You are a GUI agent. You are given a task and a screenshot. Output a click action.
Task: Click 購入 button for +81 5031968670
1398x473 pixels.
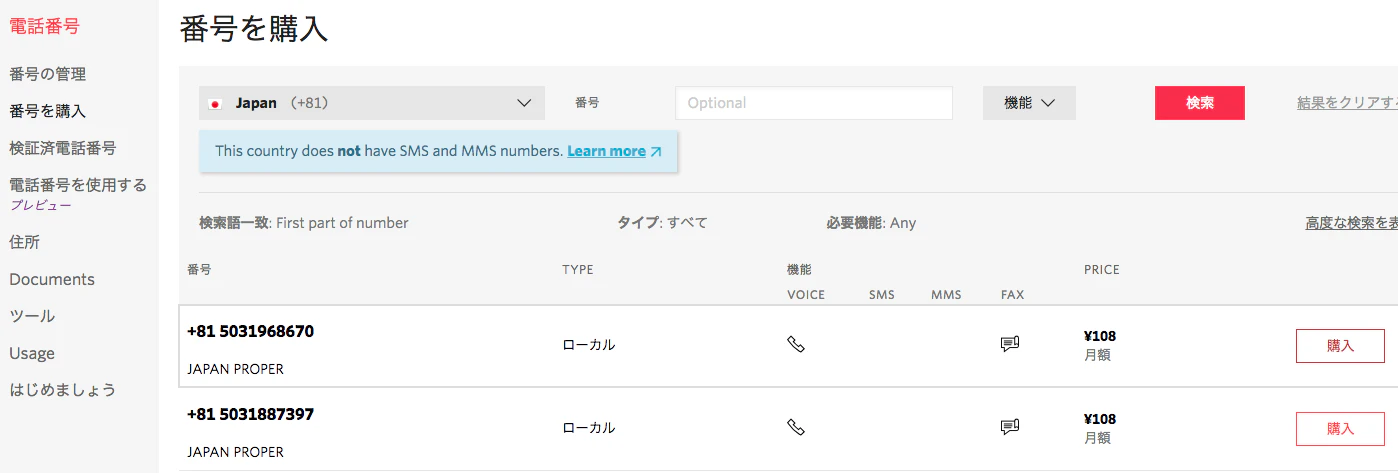(1340, 346)
